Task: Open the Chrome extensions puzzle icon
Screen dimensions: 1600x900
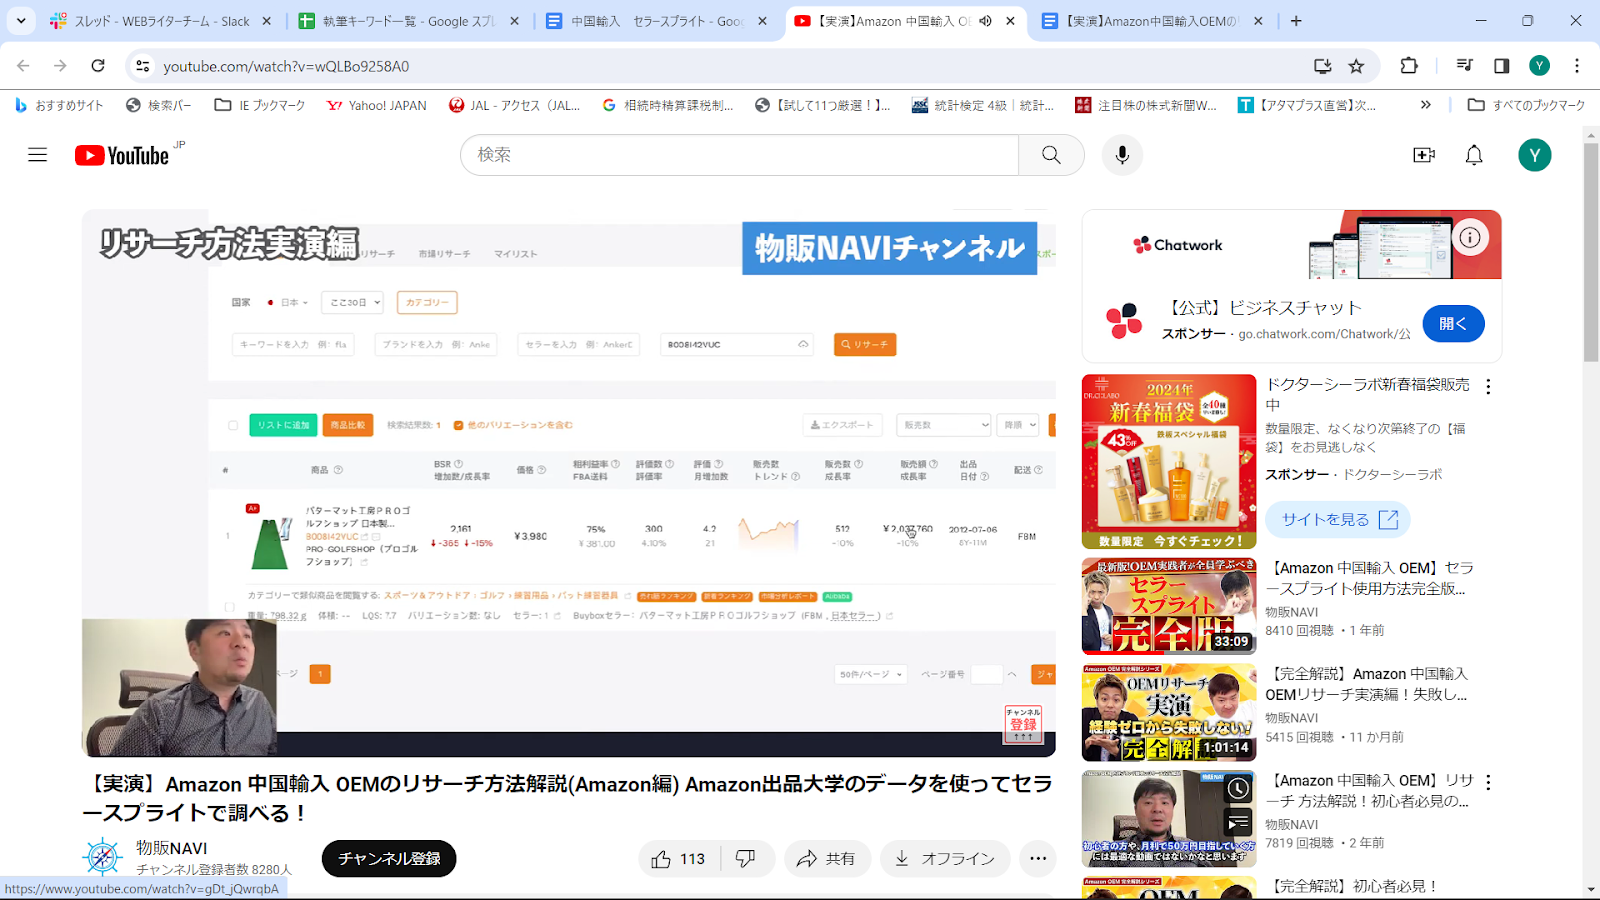Action: (1409, 66)
